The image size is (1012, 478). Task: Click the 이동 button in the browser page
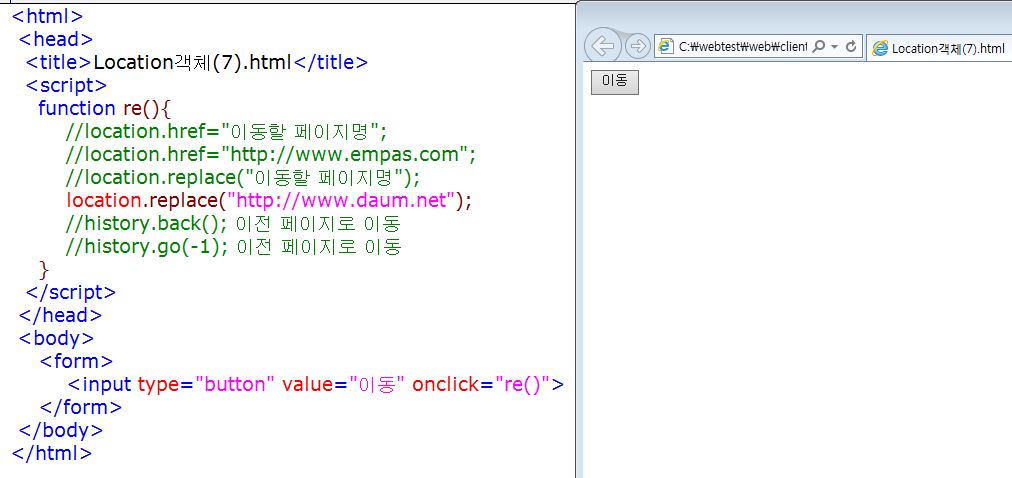614,82
